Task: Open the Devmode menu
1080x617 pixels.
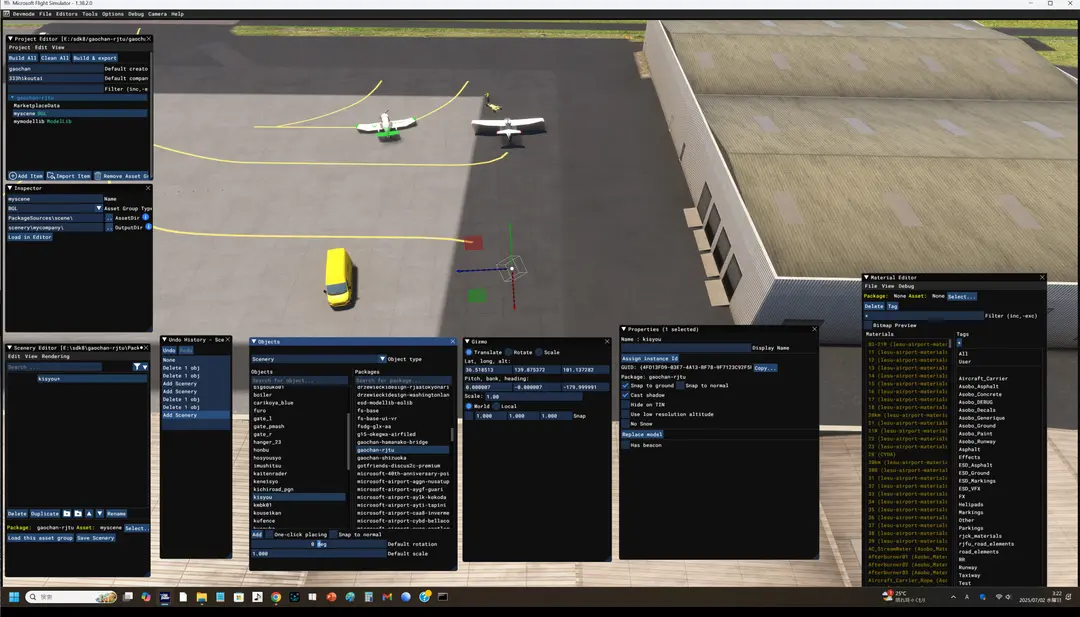Action: click(x=24, y=14)
